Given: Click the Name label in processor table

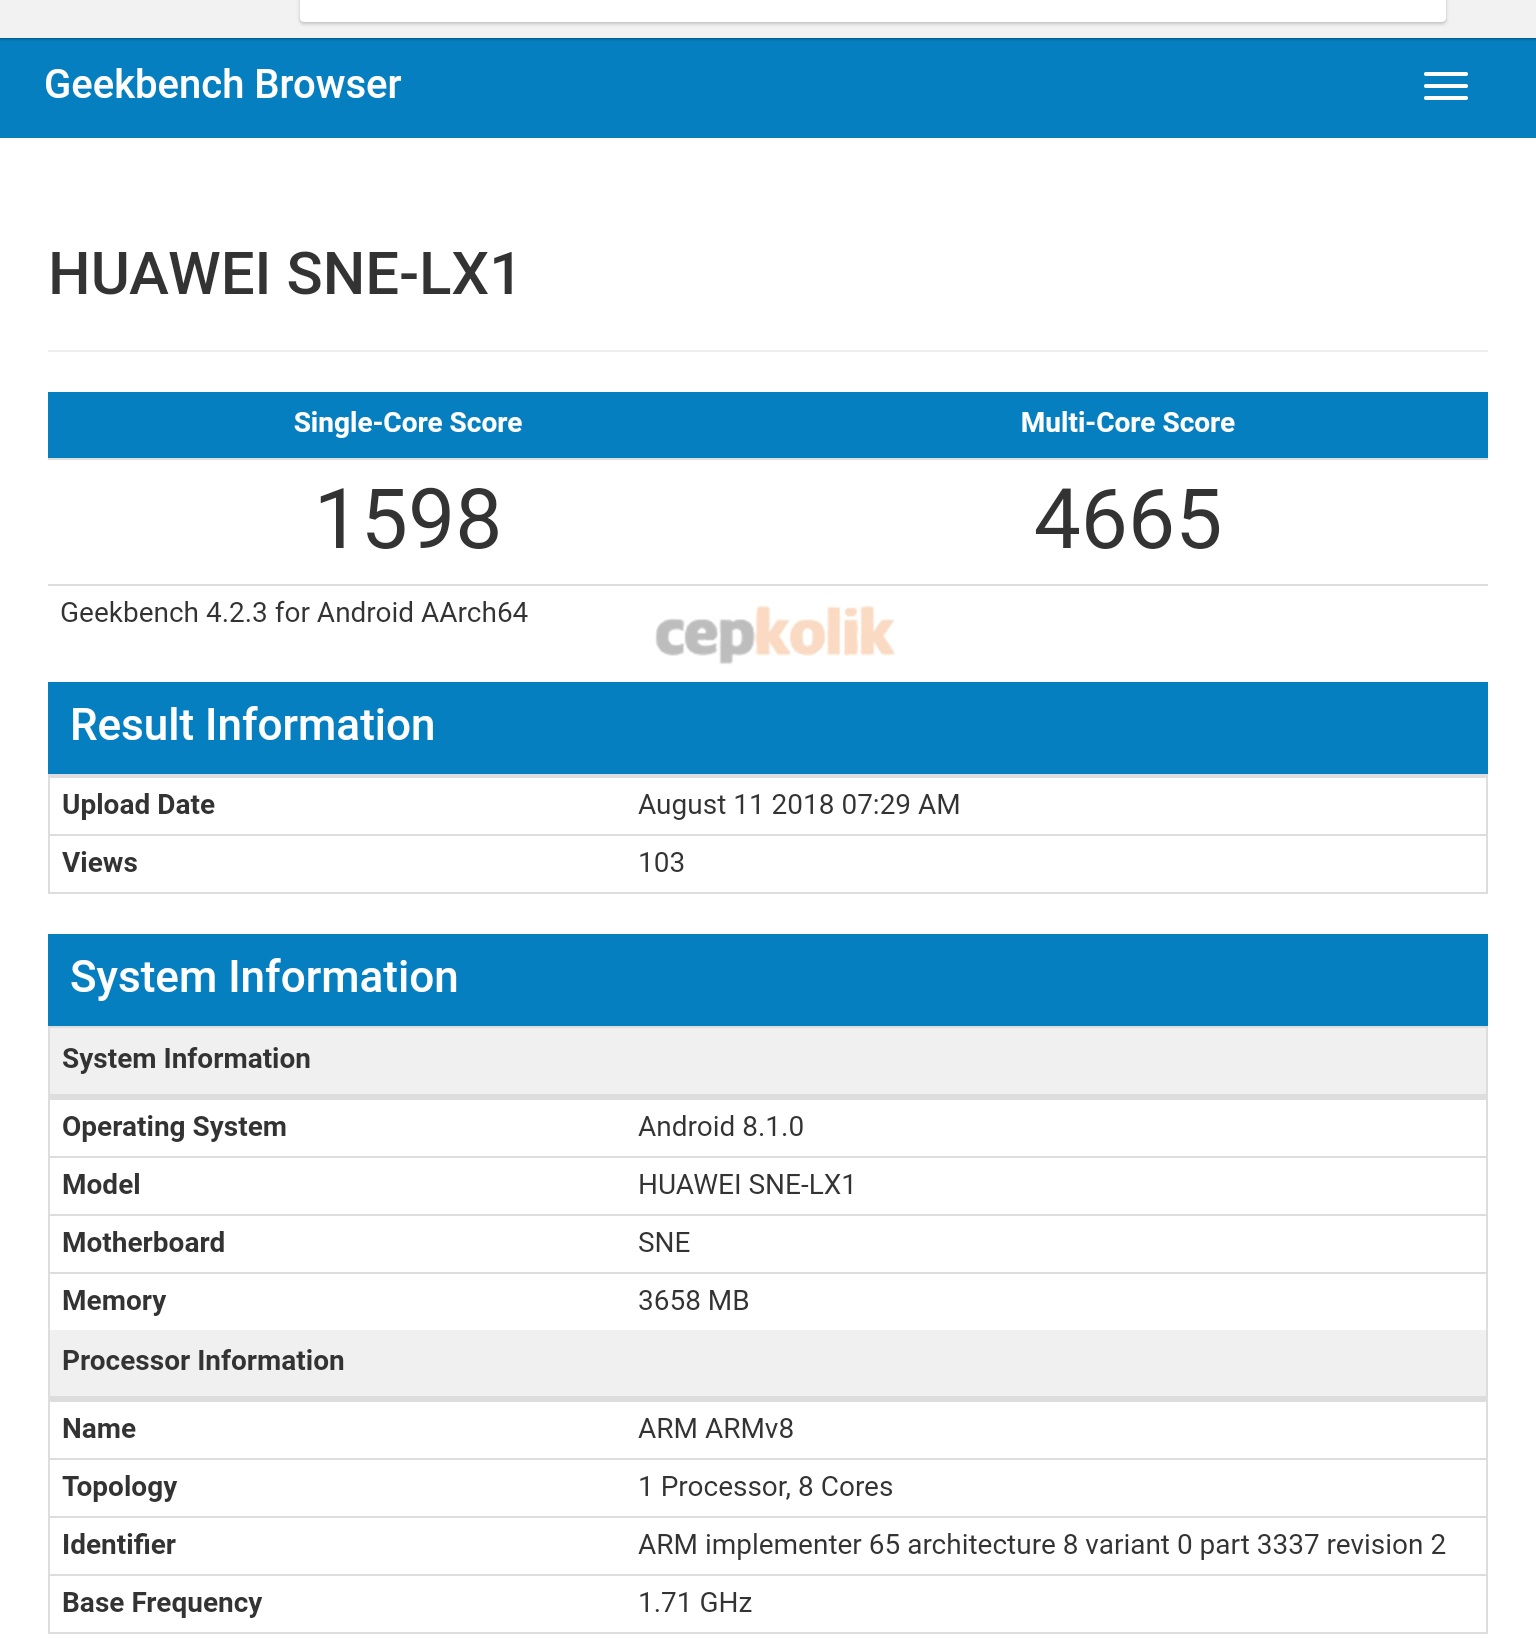Looking at the screenshot, I should point(99,1429).
